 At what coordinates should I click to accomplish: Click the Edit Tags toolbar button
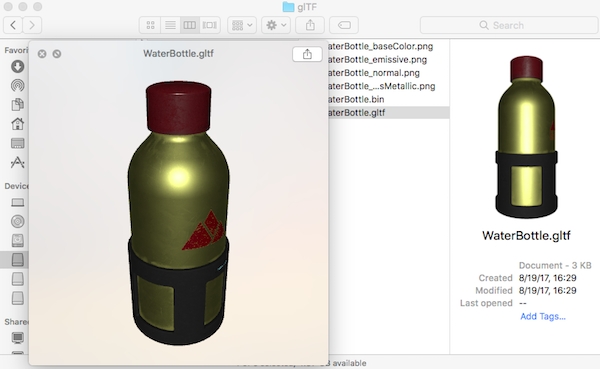tap(344, 25)
